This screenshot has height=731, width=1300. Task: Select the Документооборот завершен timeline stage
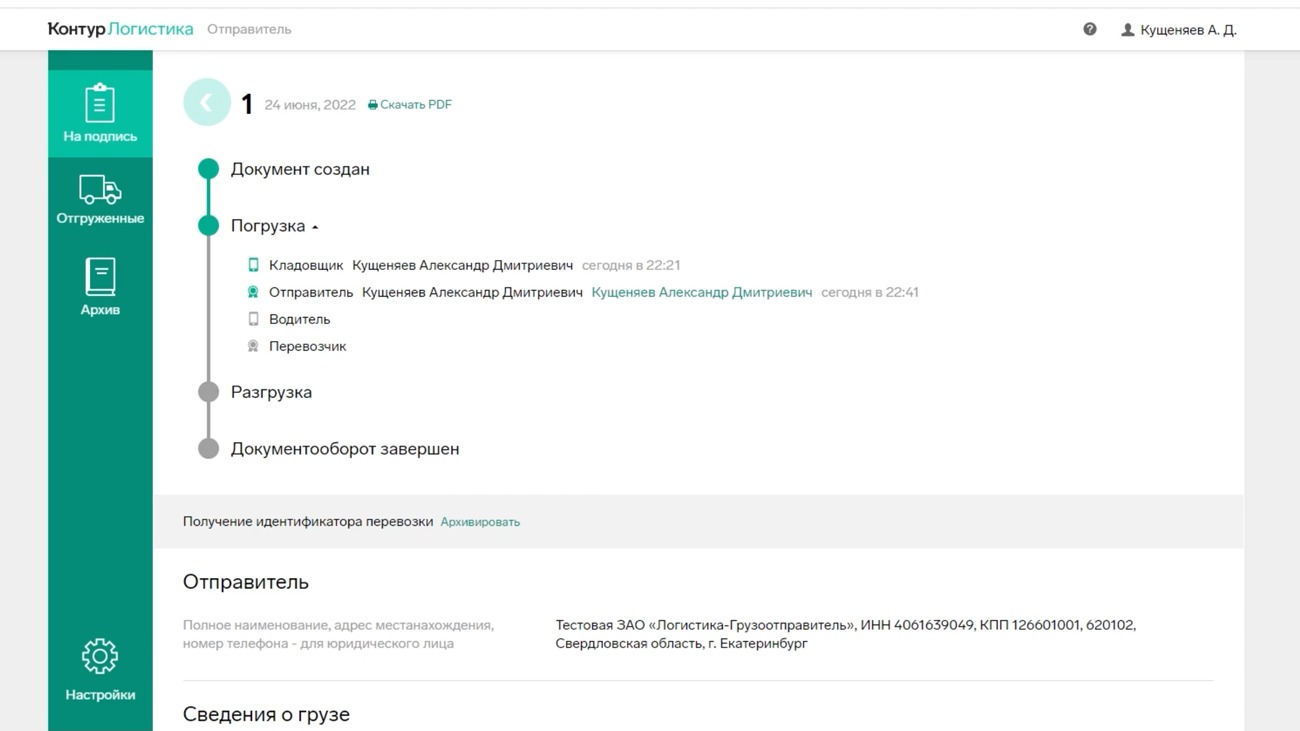point(345,449)
